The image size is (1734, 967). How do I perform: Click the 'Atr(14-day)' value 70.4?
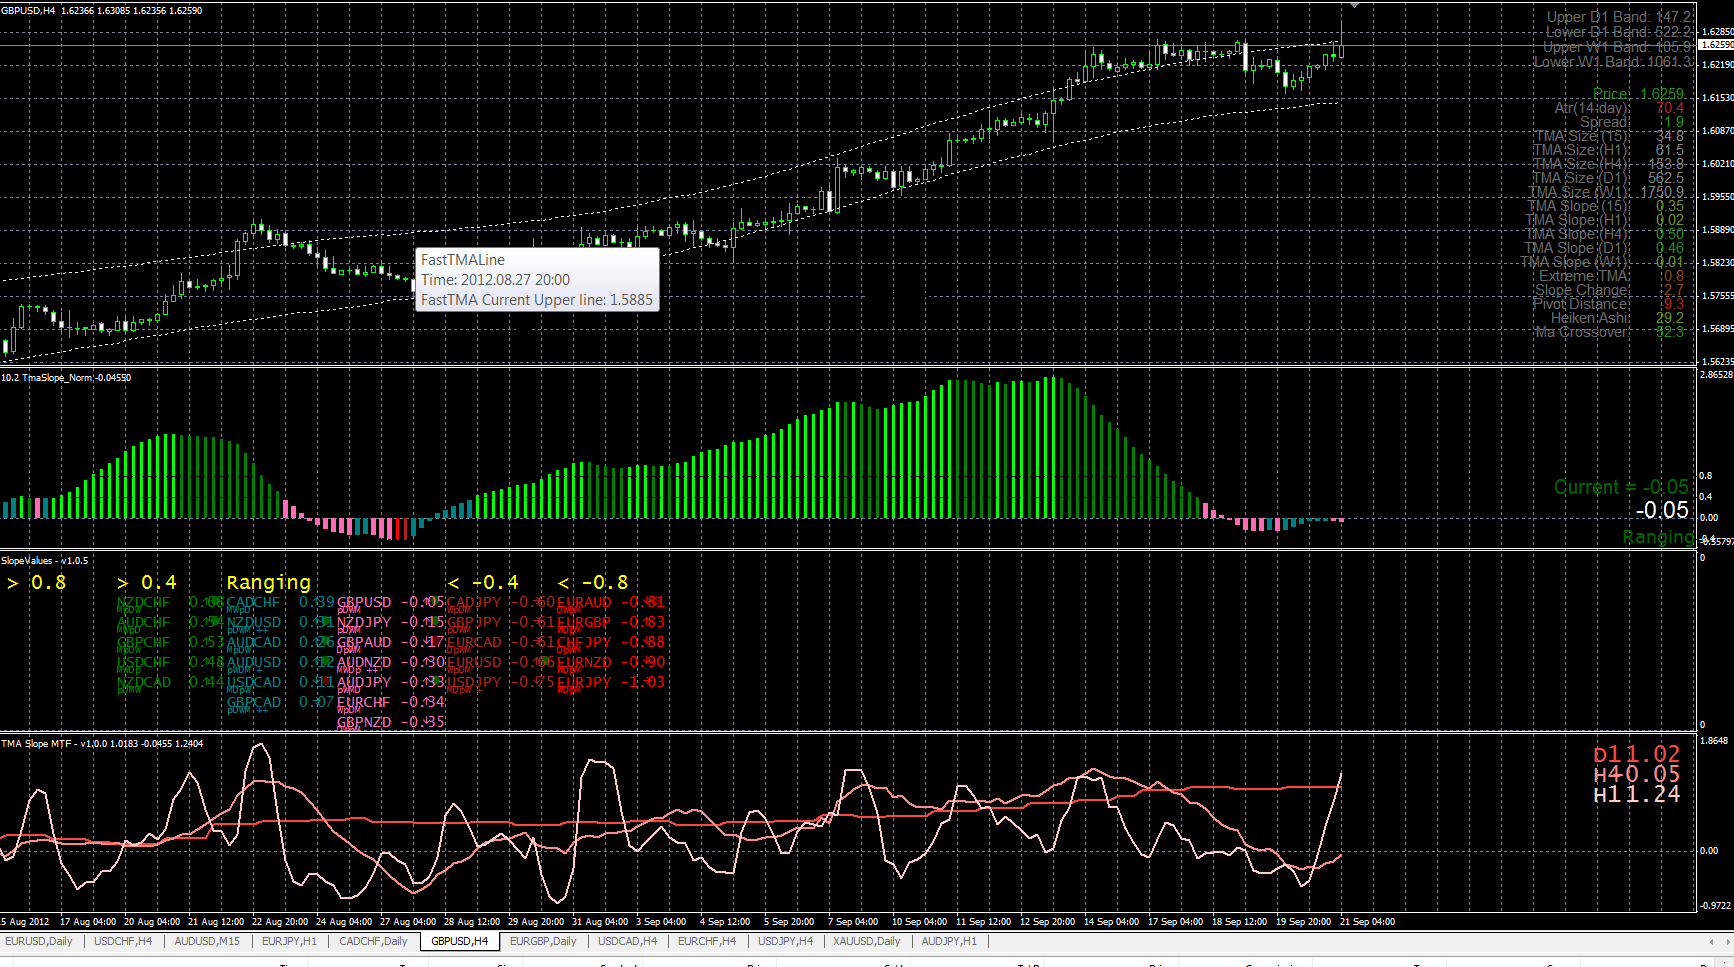coord(1670,108)
